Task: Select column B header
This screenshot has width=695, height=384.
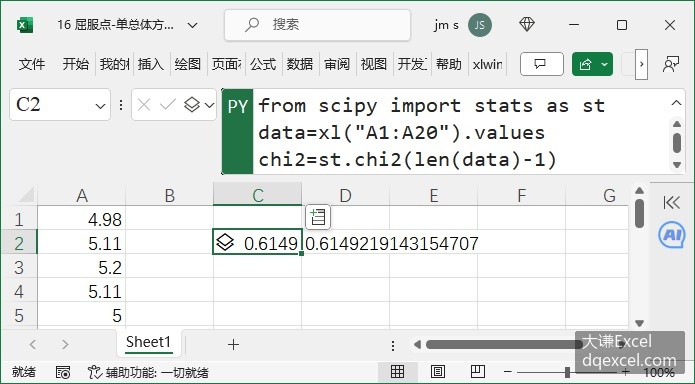Action: (169, 195)
